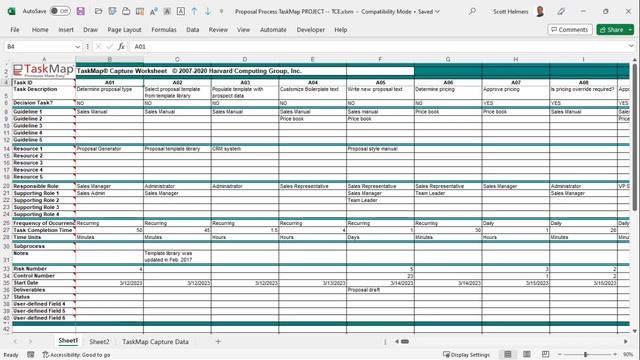Add a new sheet with plus icon
The image size is (640, 360).
[218, 341]
